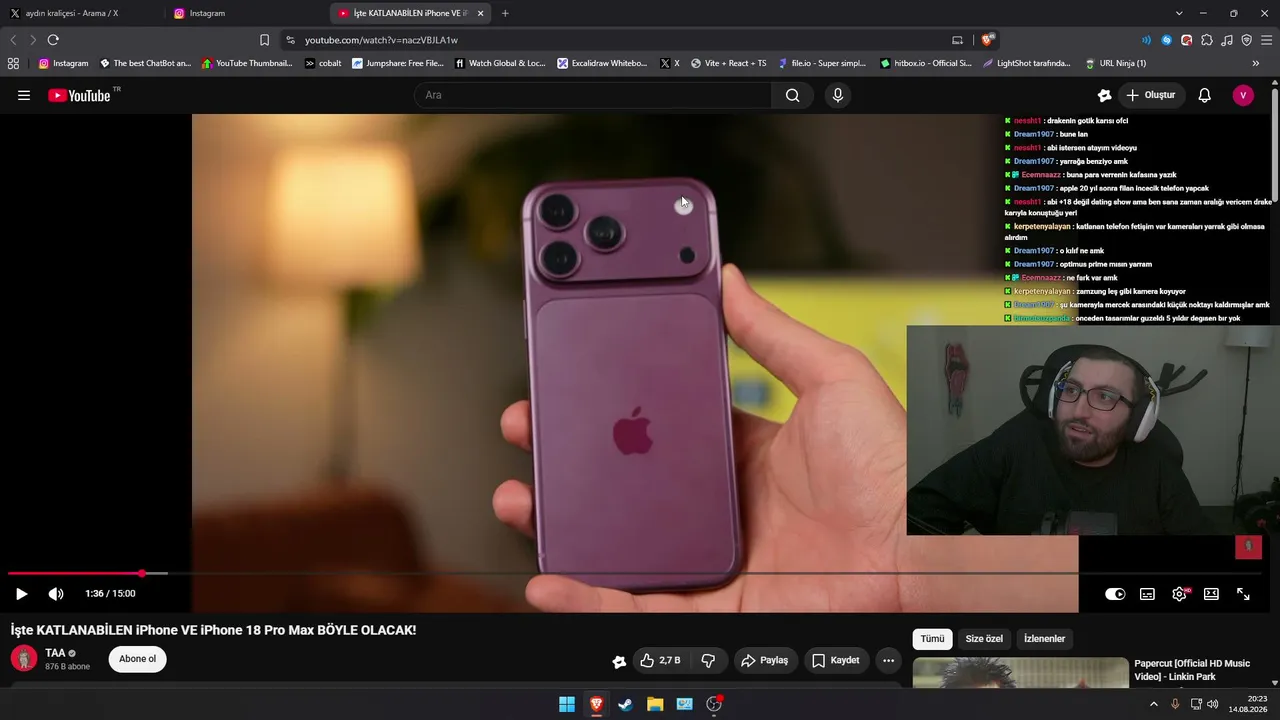Open the bookmarks apps grid icon

tap(13, 63)
